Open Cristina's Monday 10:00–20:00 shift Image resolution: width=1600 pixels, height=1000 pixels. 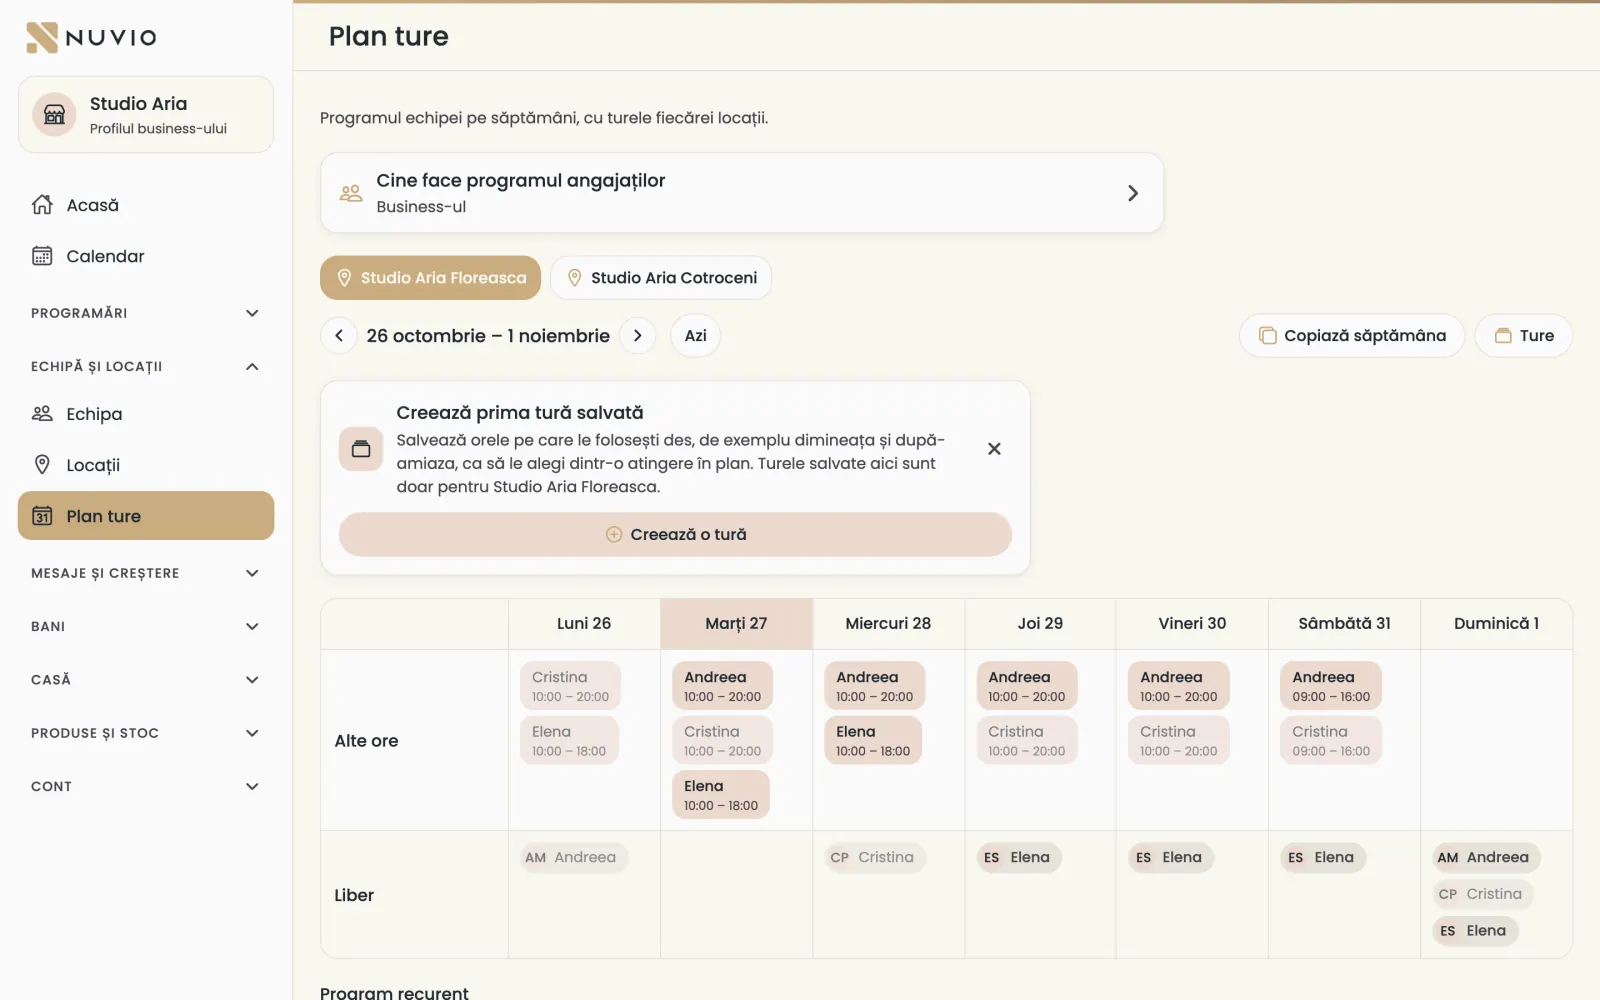[570, 686]
